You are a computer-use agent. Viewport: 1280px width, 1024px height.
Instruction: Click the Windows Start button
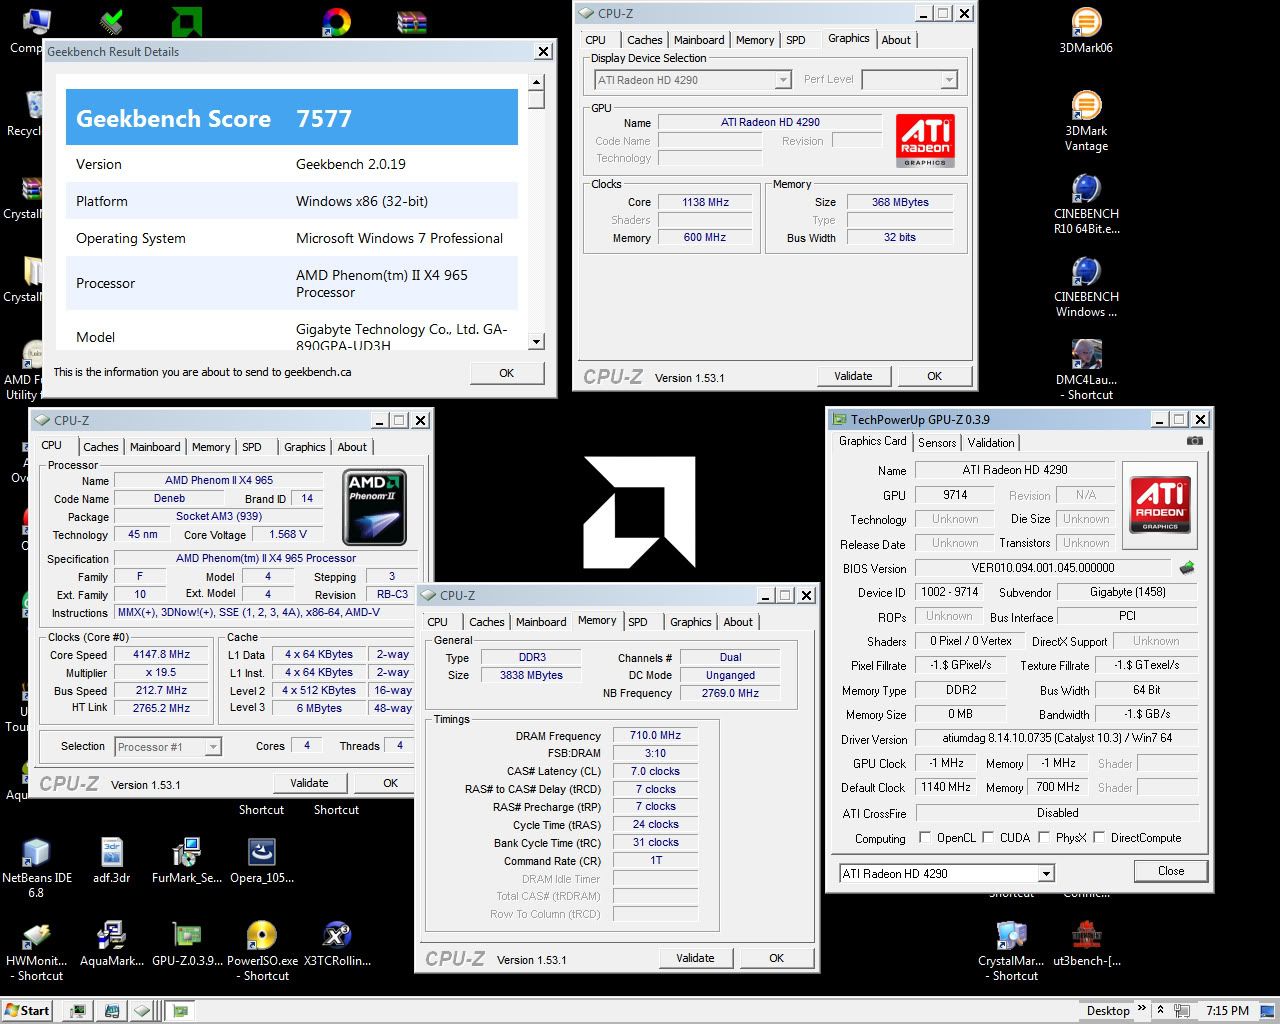coord(27,1010)
